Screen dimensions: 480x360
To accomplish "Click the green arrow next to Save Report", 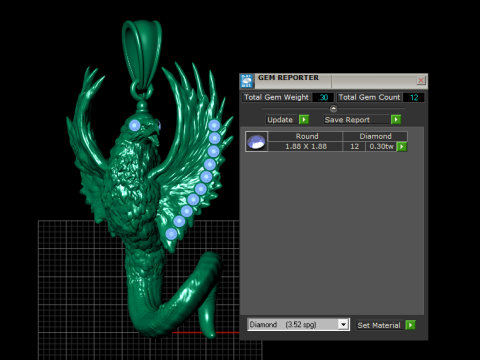I will [x=396, y=120].
